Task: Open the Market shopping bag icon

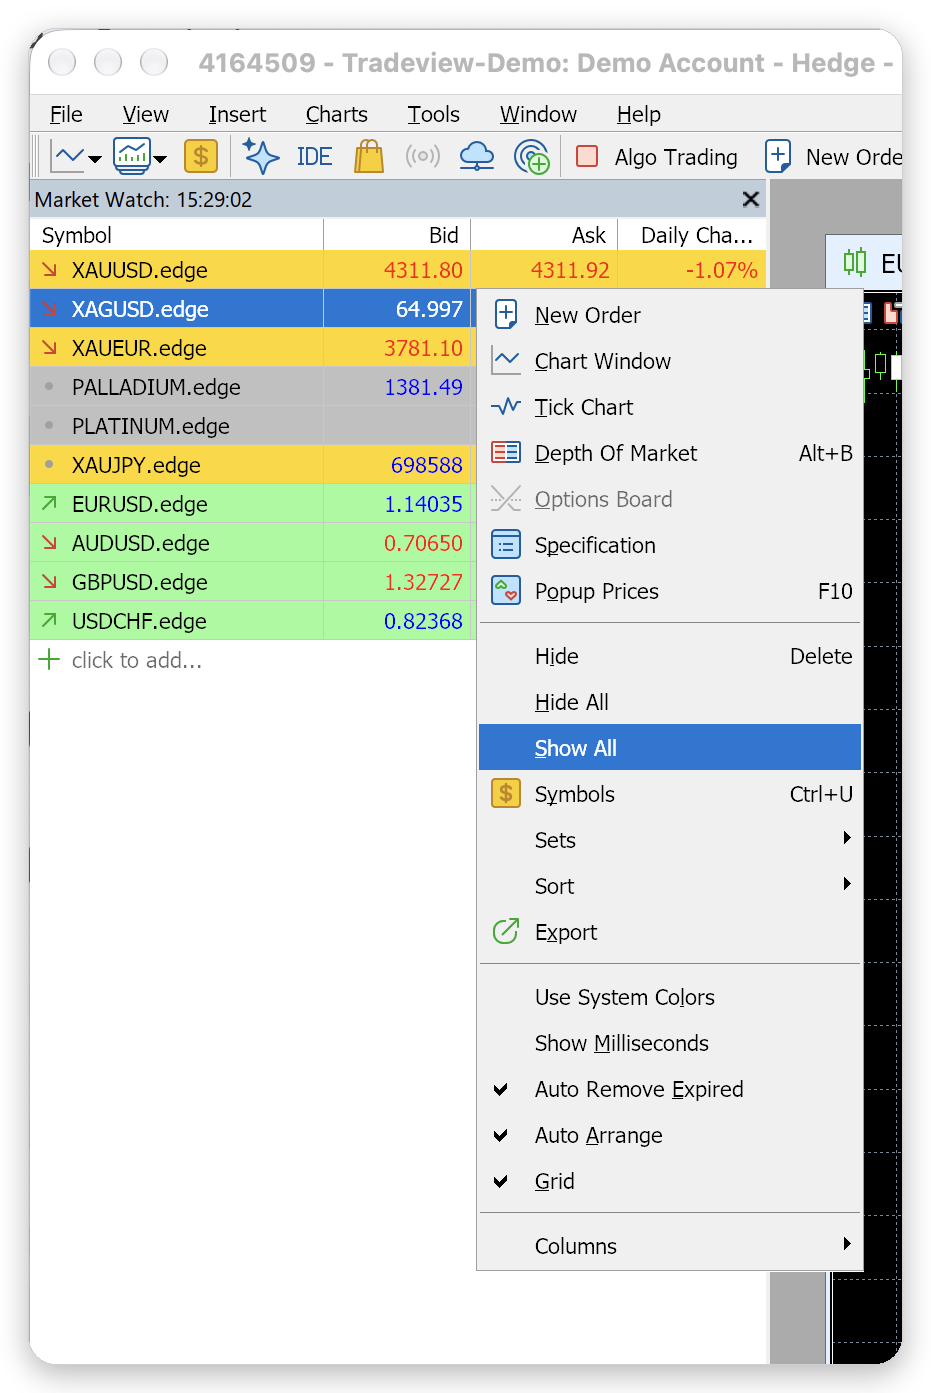Action: (369, 156)
